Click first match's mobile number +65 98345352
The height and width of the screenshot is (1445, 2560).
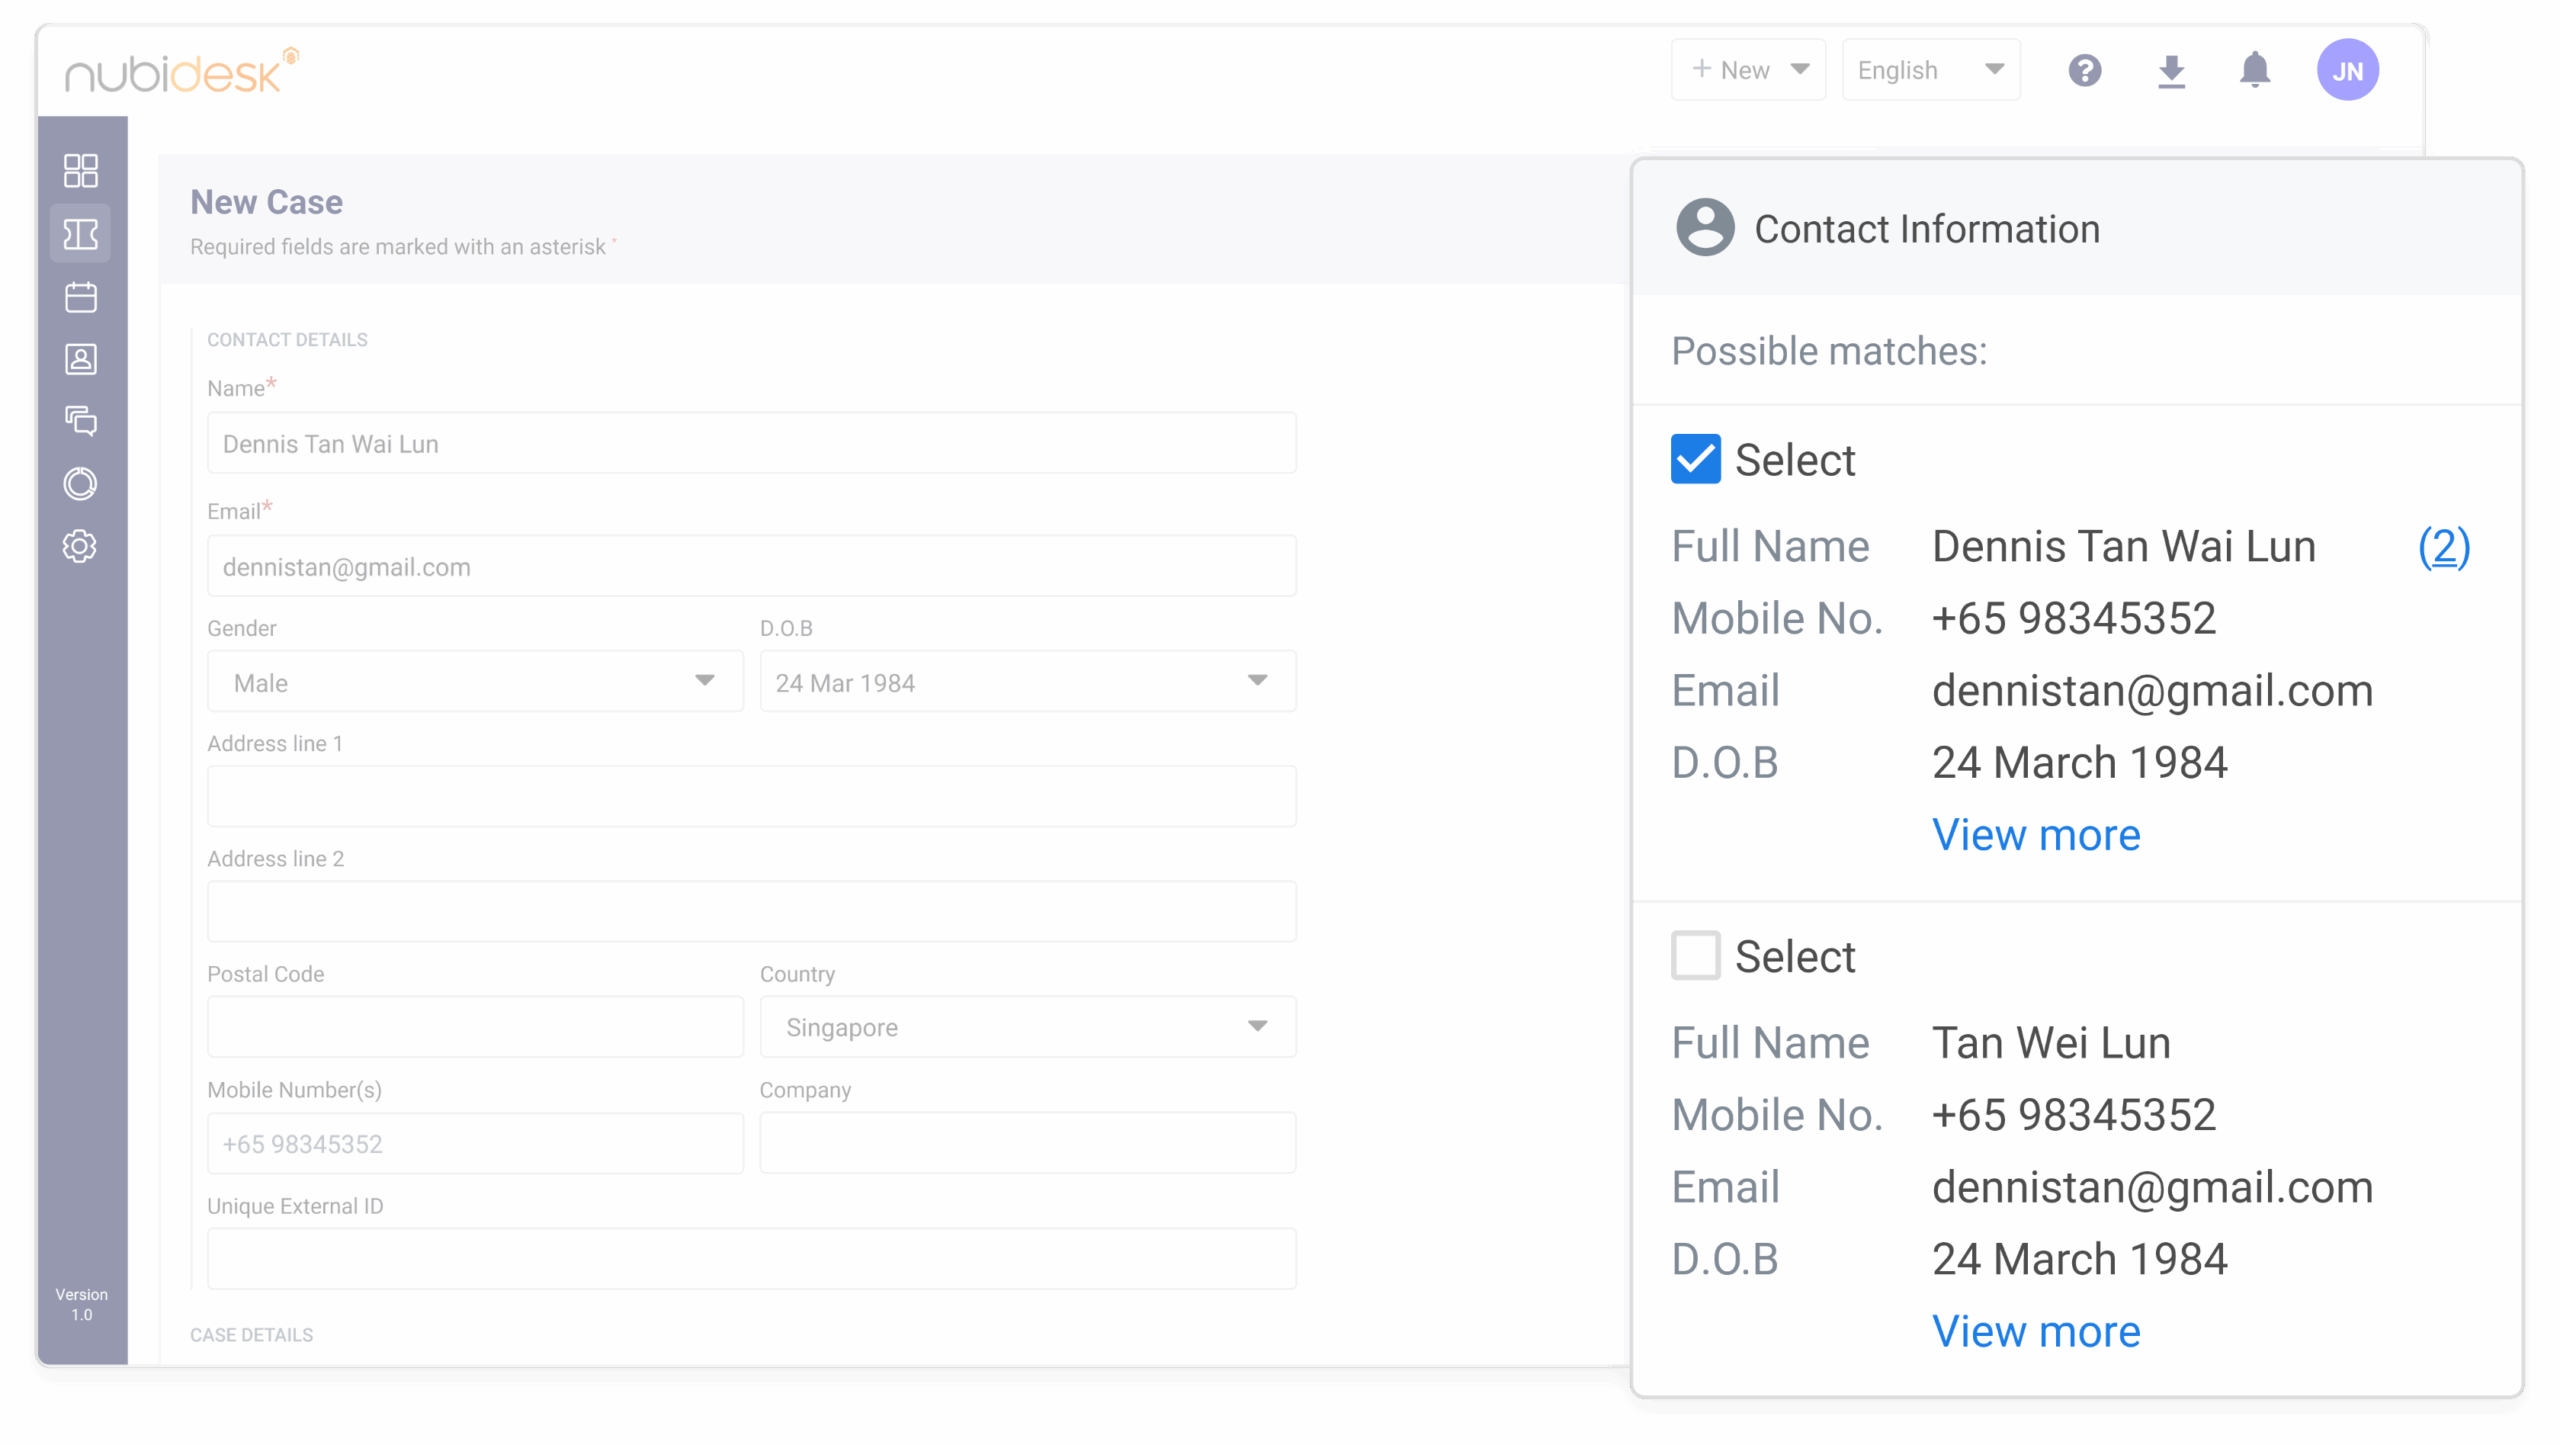pos(2074,618)
